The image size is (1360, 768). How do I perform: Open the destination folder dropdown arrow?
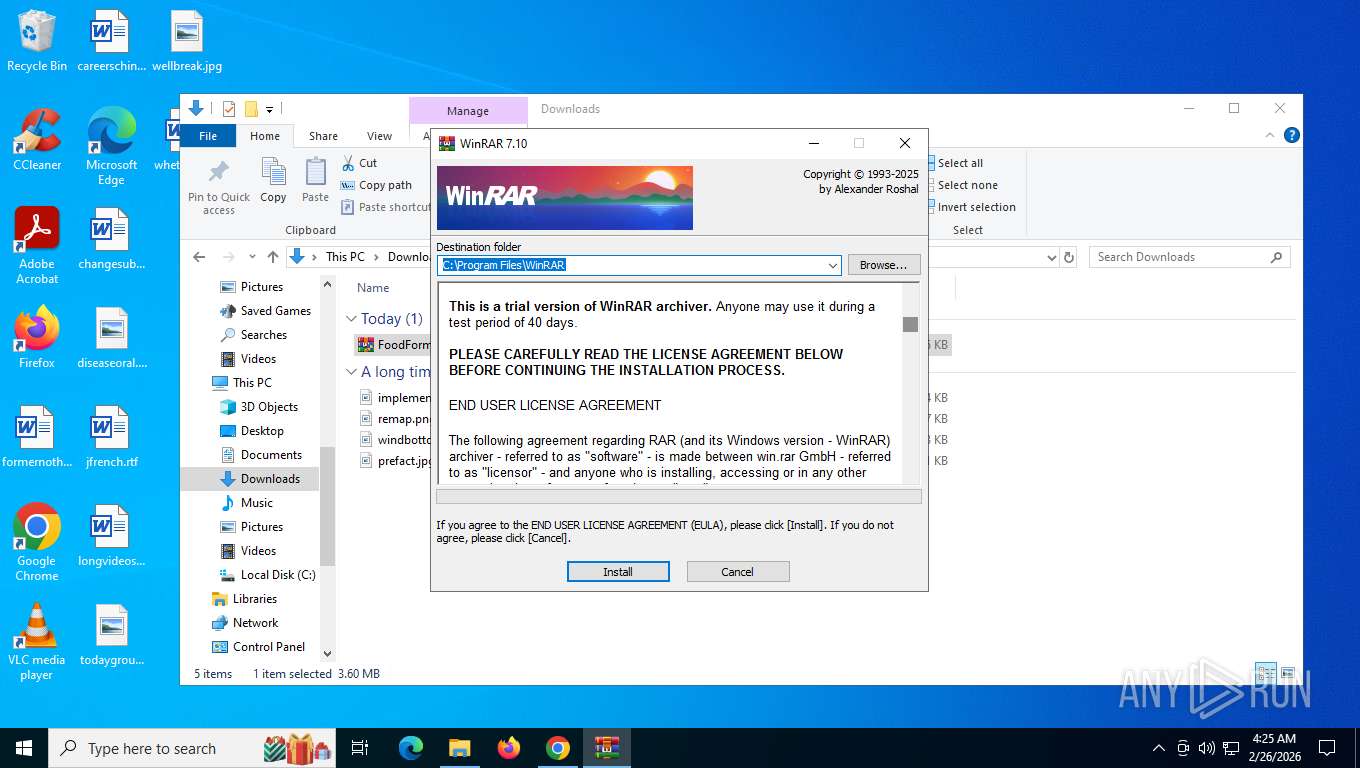(833, 265)
